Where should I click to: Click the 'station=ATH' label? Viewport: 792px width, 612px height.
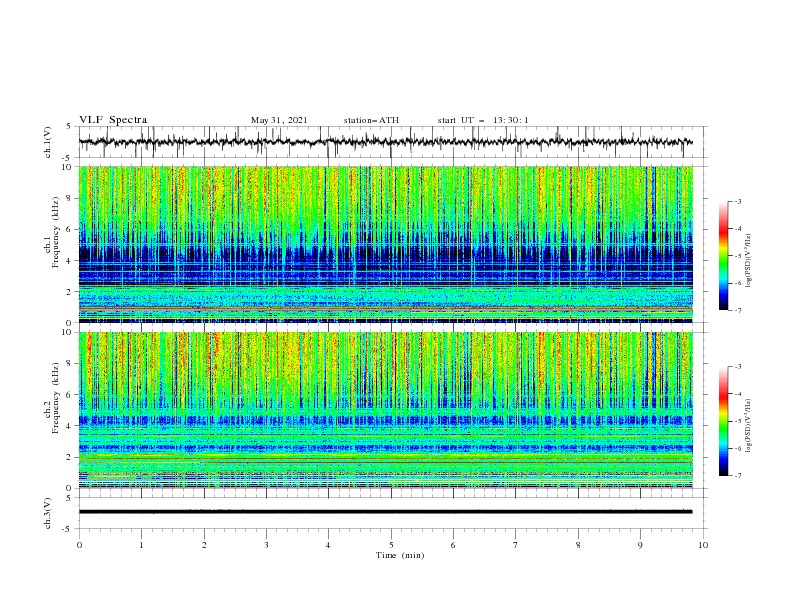coord(371,120)
